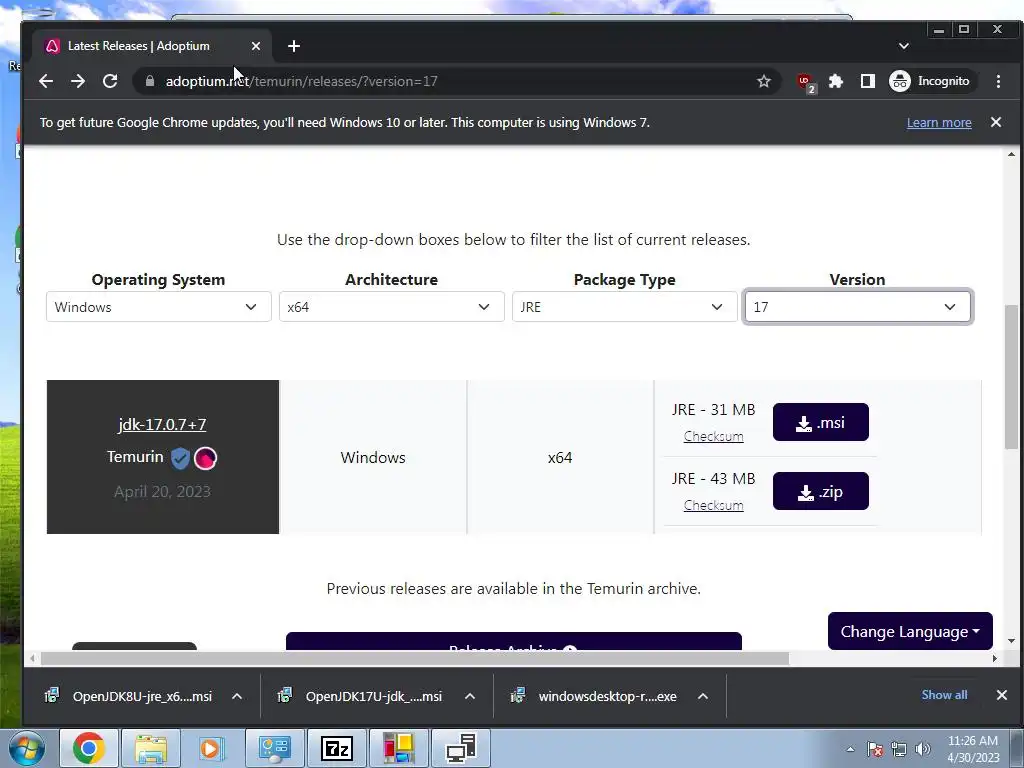Click the Release Archive button
This screenshot has height=768, width=1024.
coord(513,642)
